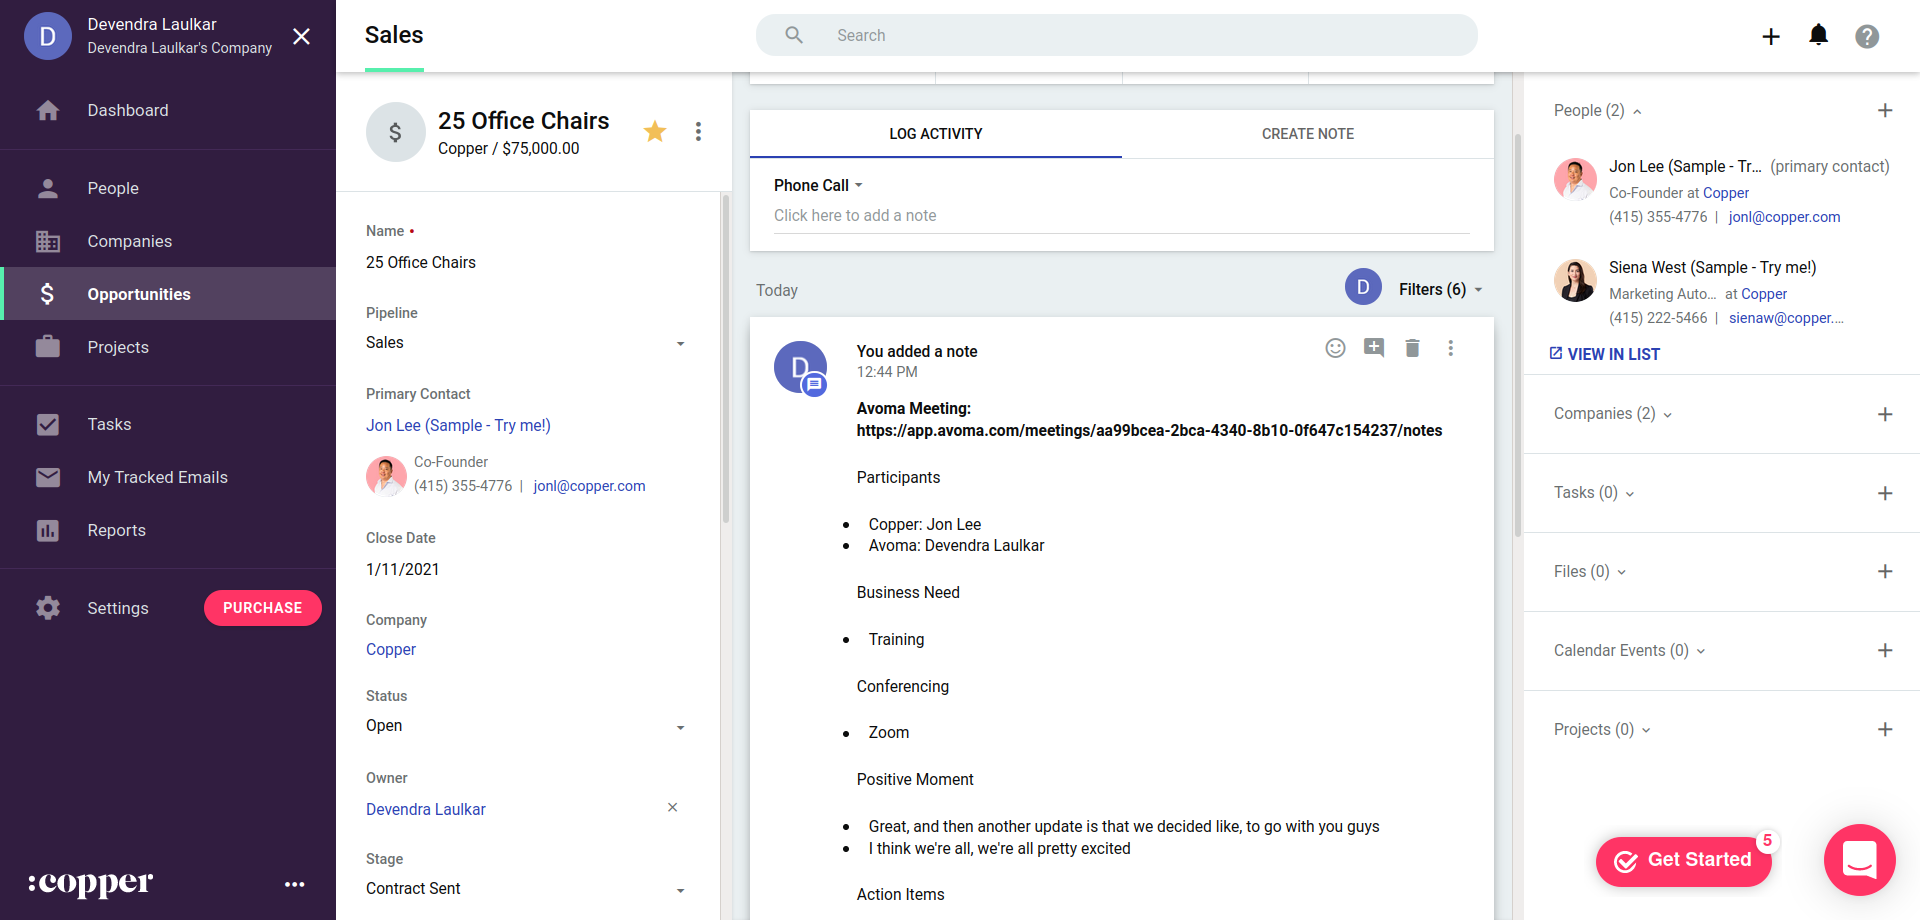Screen dimensions: 1920x920
Task: Click here to add a note field
Action: pyautogui.click(x=1122, y=216)
